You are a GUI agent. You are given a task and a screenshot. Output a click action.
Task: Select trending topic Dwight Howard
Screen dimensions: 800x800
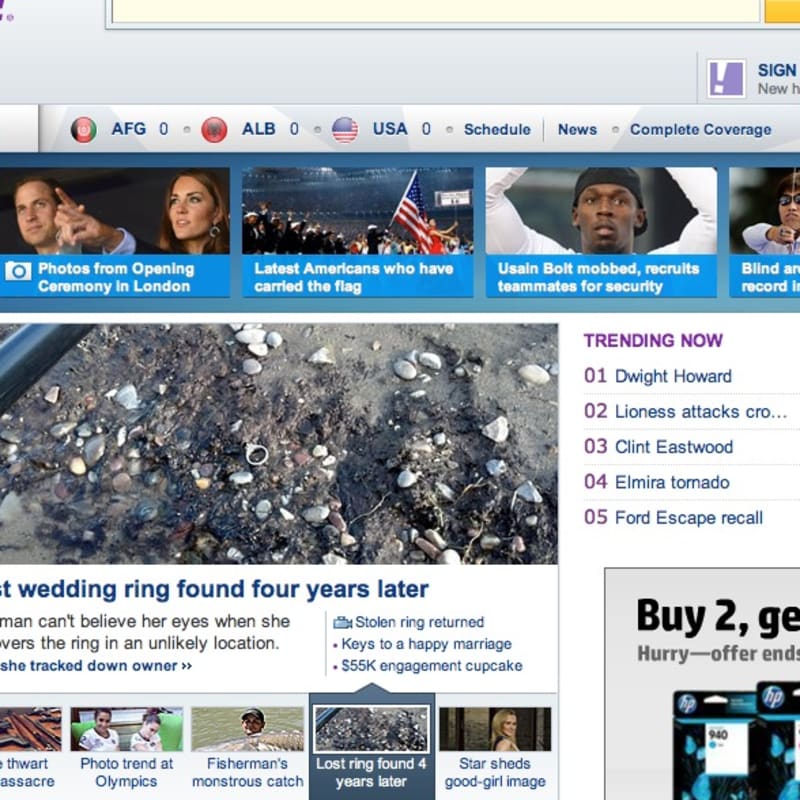tap(673, 376)
